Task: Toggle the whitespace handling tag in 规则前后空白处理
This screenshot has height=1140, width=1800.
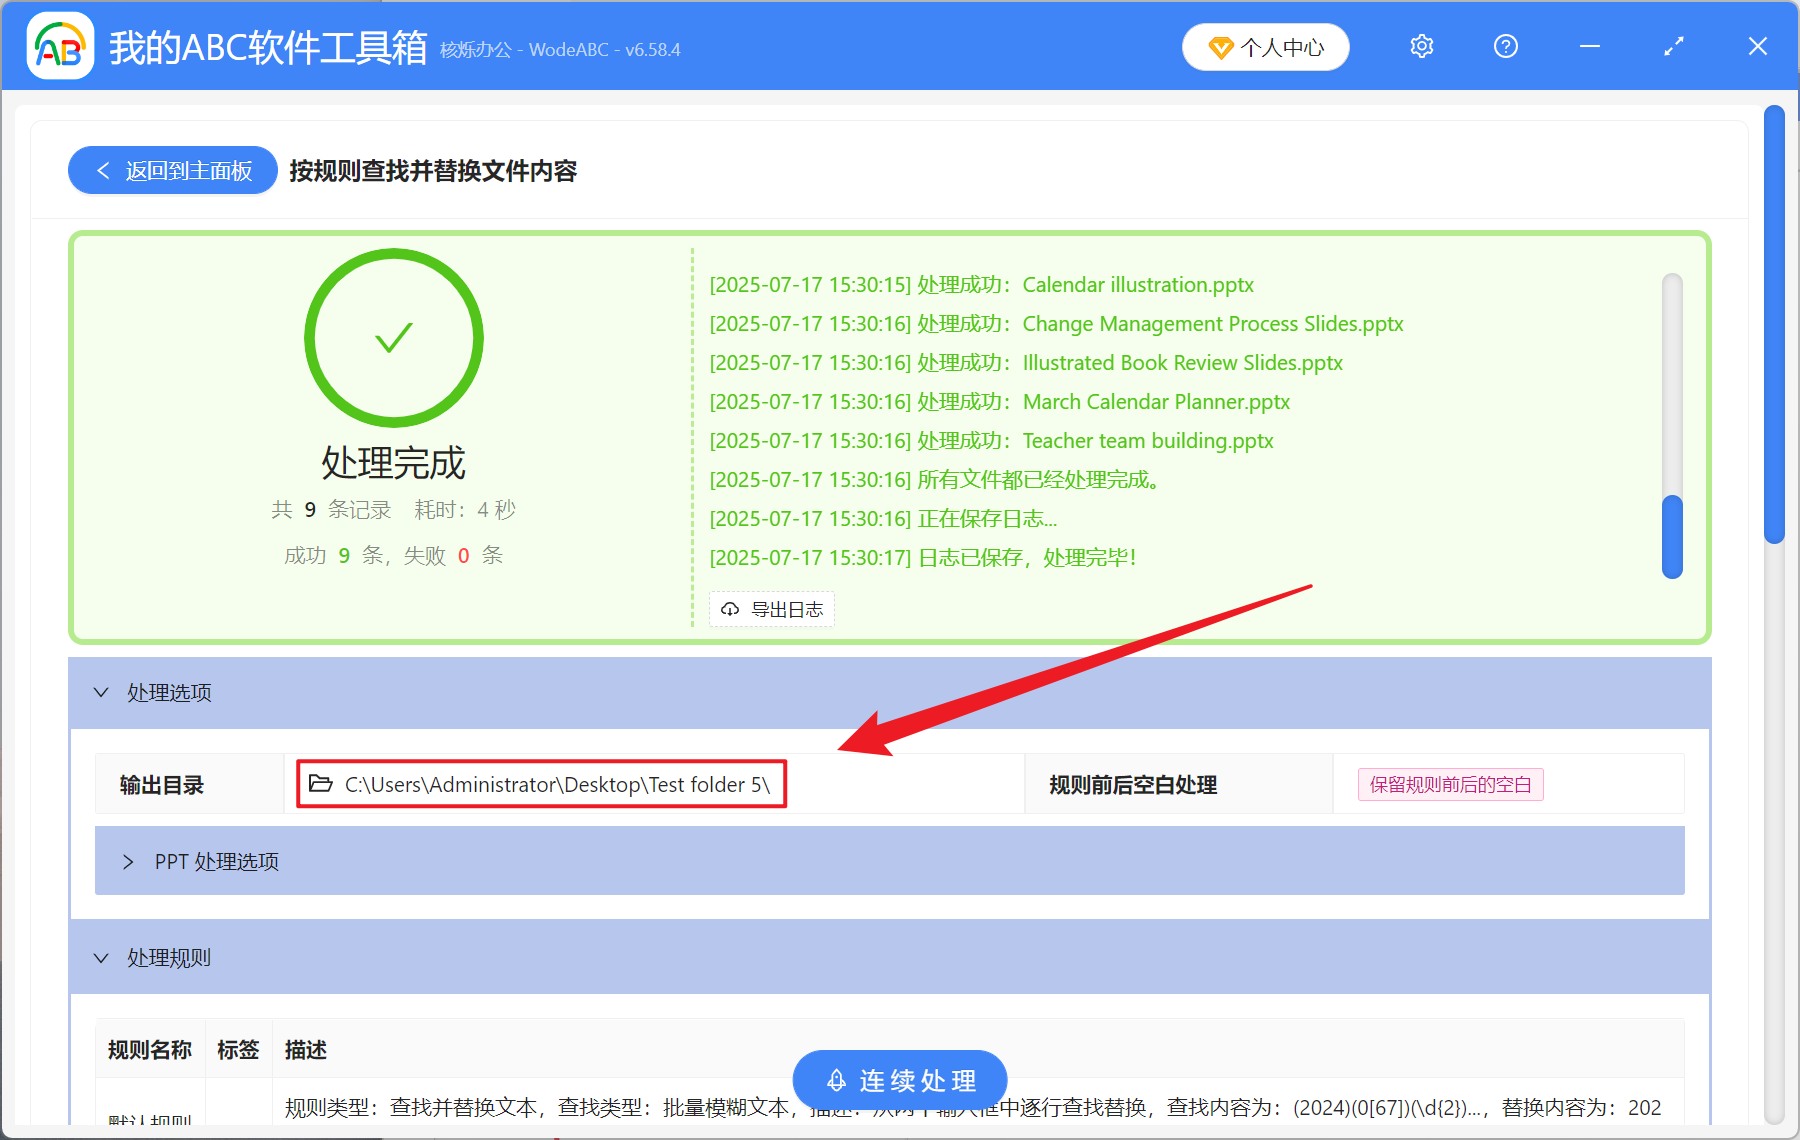Action: pos(1449,784)
